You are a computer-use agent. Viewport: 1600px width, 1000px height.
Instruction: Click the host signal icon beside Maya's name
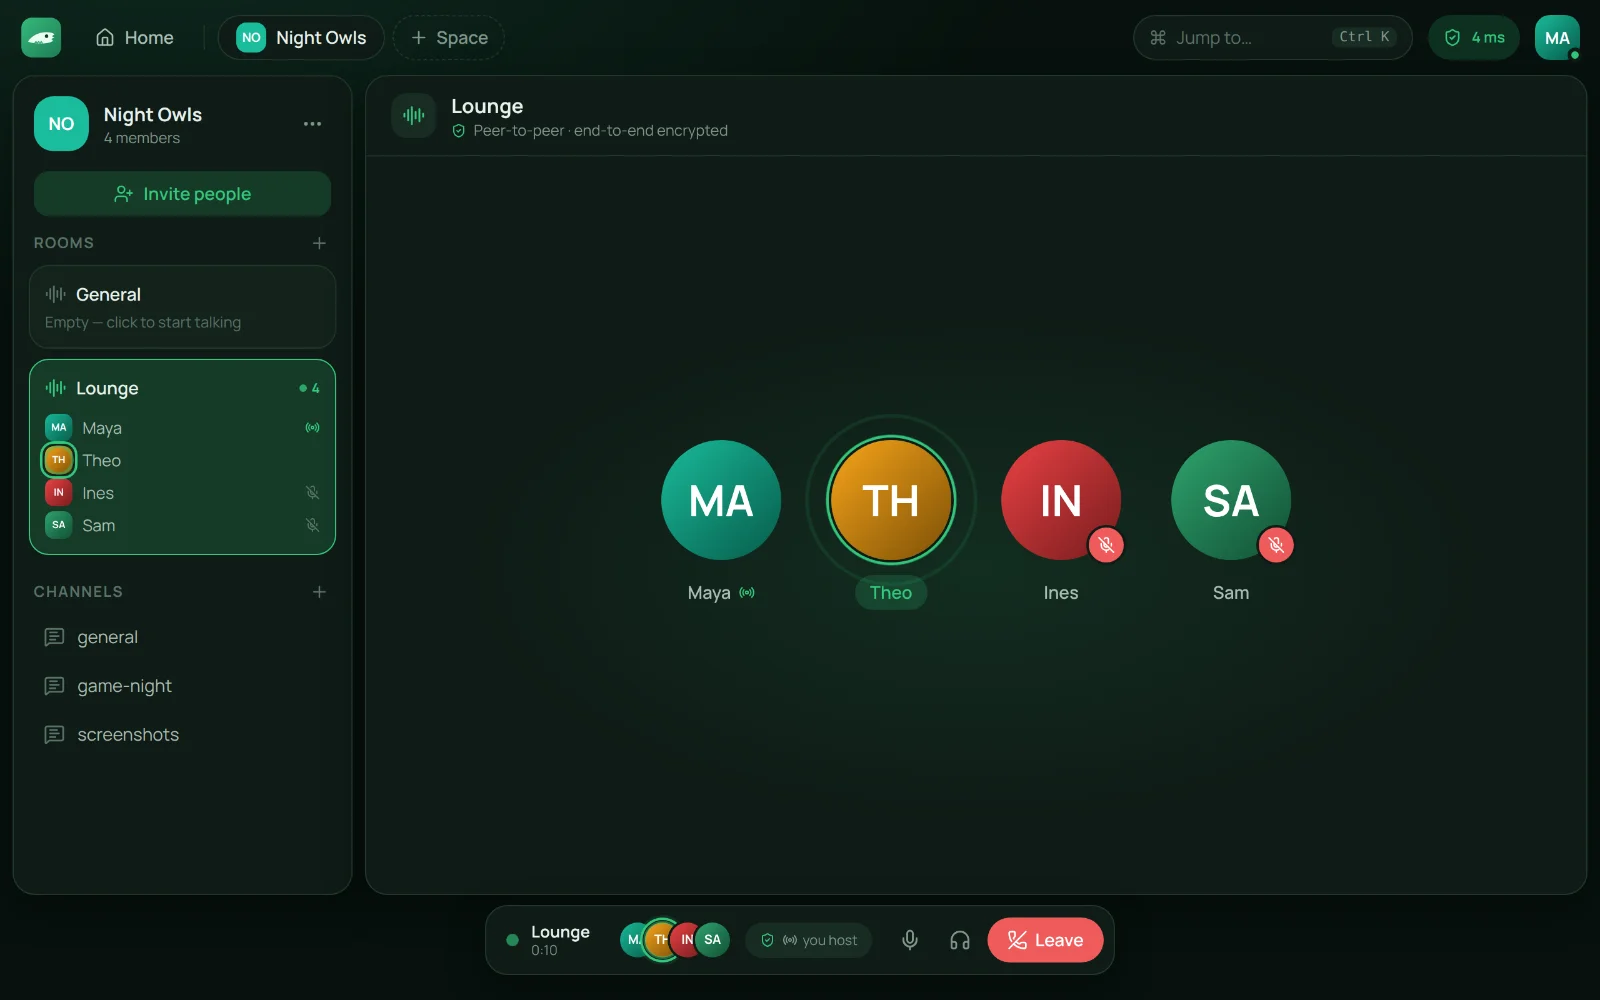point(747,593)
